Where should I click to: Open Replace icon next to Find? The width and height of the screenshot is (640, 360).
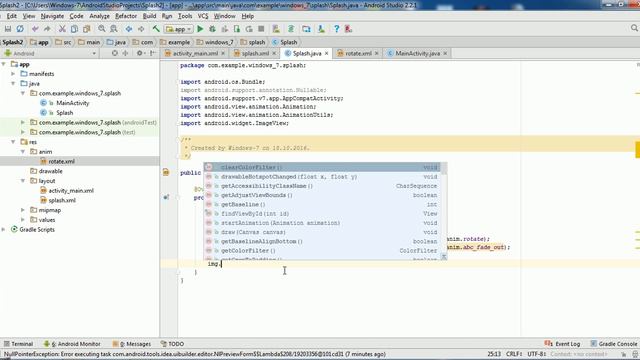pos(114,29)
